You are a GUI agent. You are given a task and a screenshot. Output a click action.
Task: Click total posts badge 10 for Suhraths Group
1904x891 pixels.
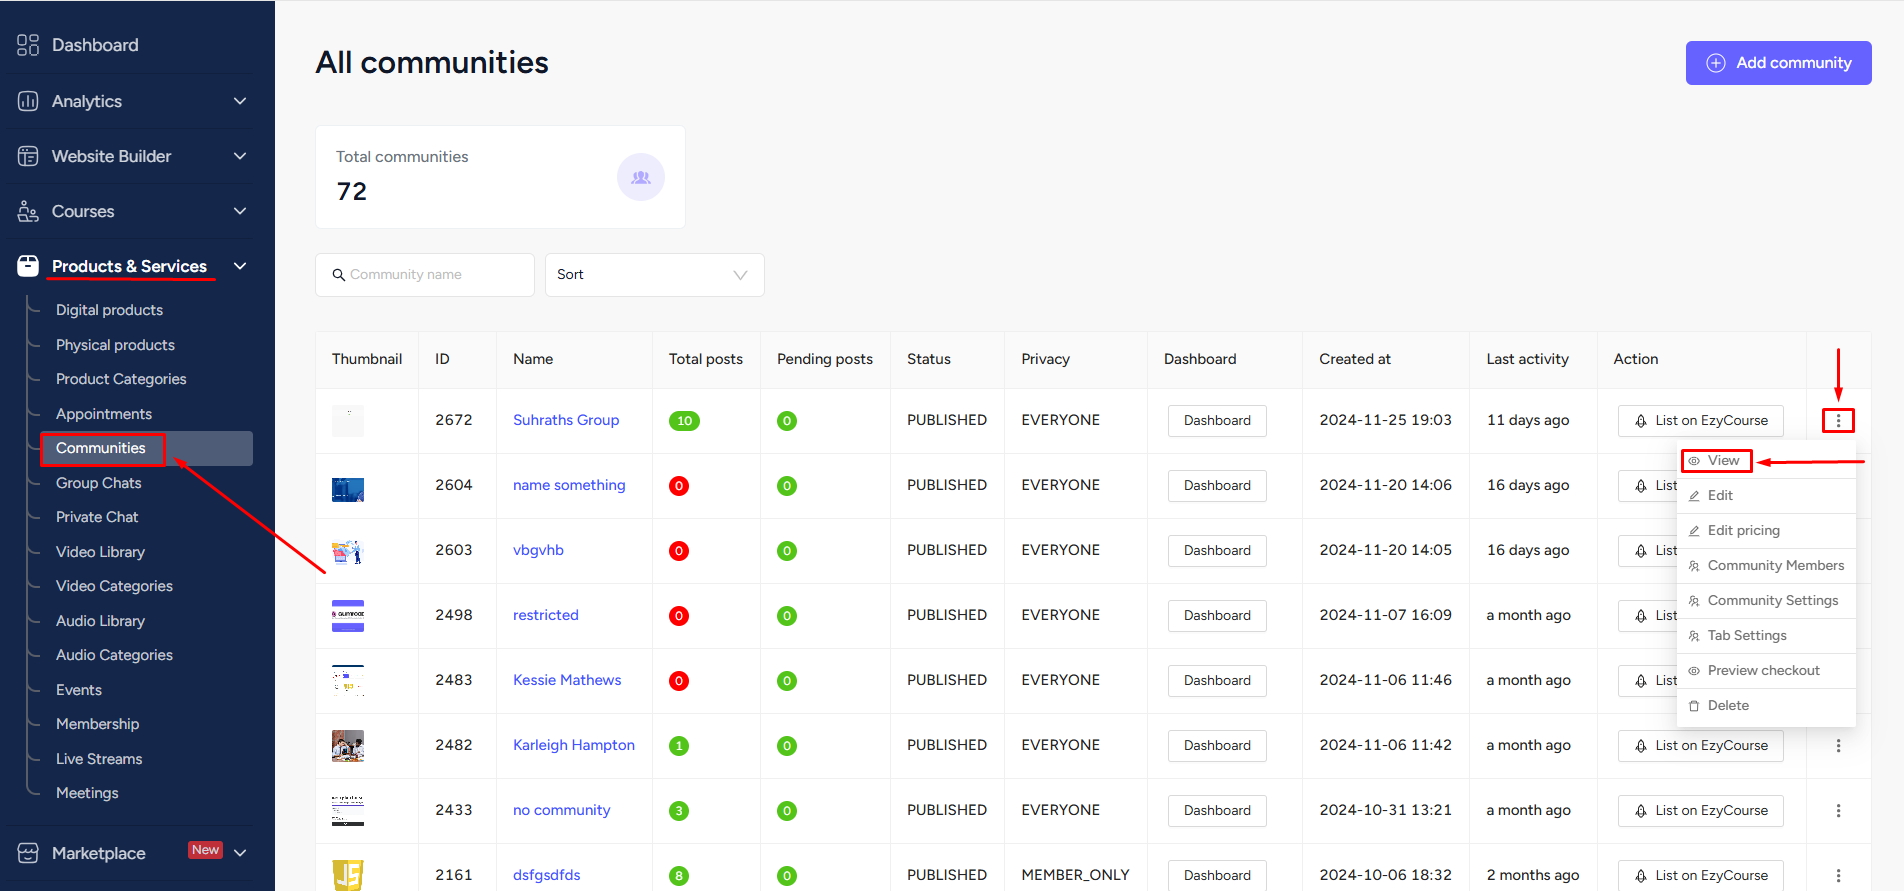[x=684, y=421]
